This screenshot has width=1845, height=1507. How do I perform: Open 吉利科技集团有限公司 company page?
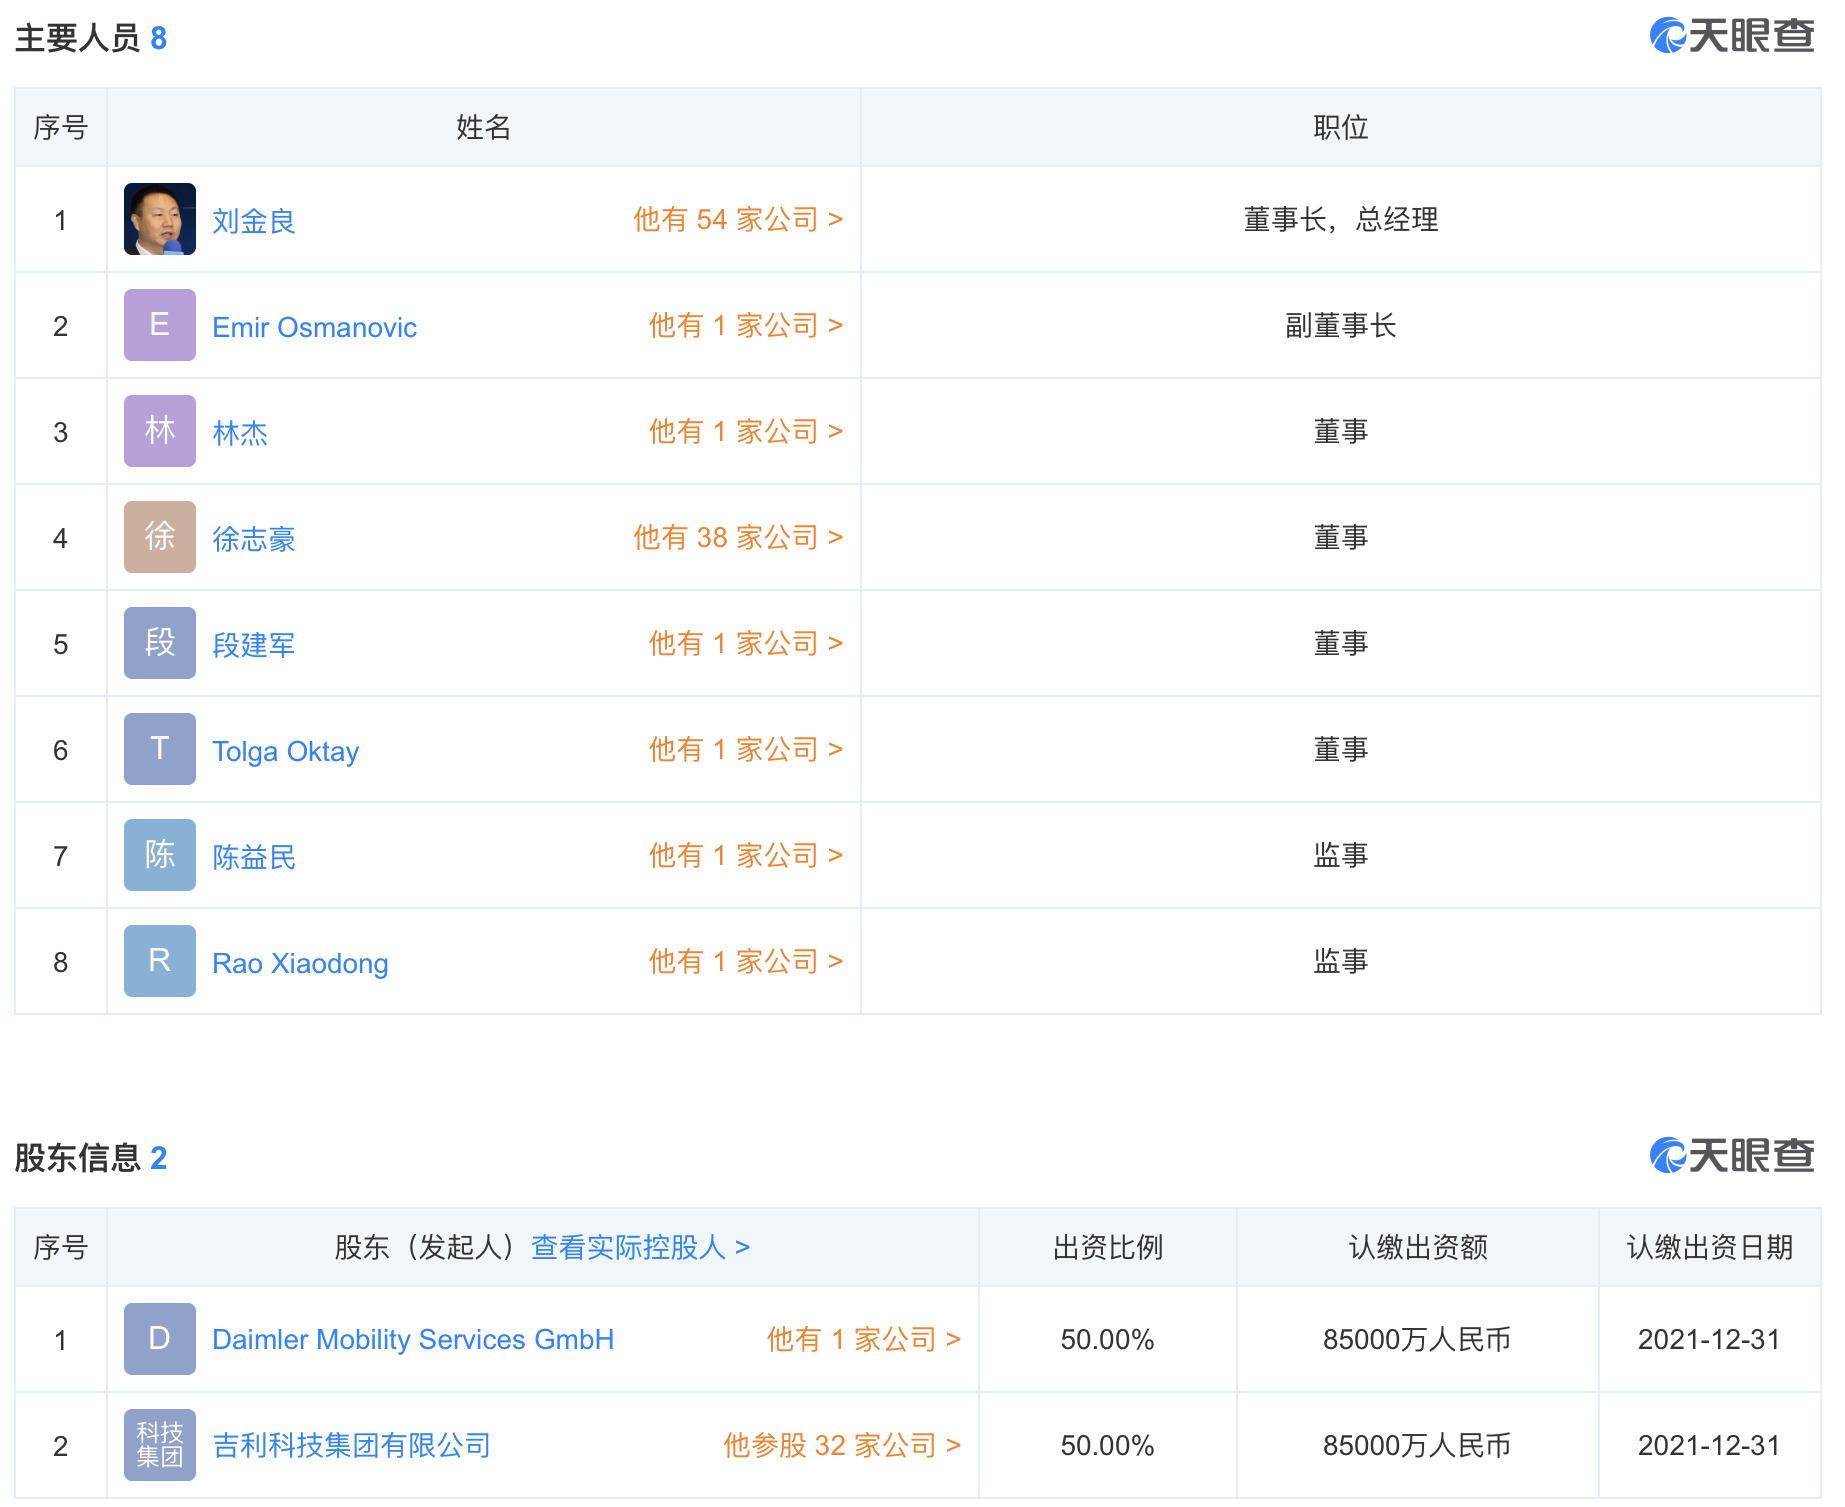click(x=351, y=1446)
